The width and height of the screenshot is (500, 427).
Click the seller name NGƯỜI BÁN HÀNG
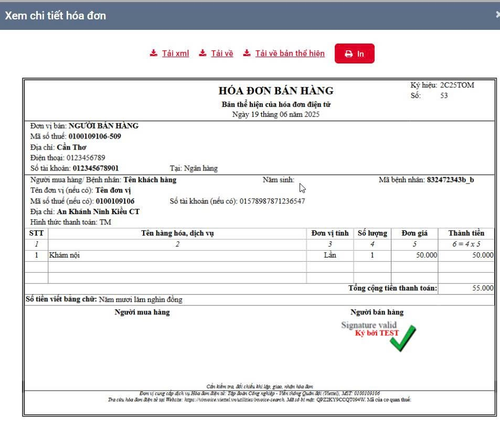[103, 126]
